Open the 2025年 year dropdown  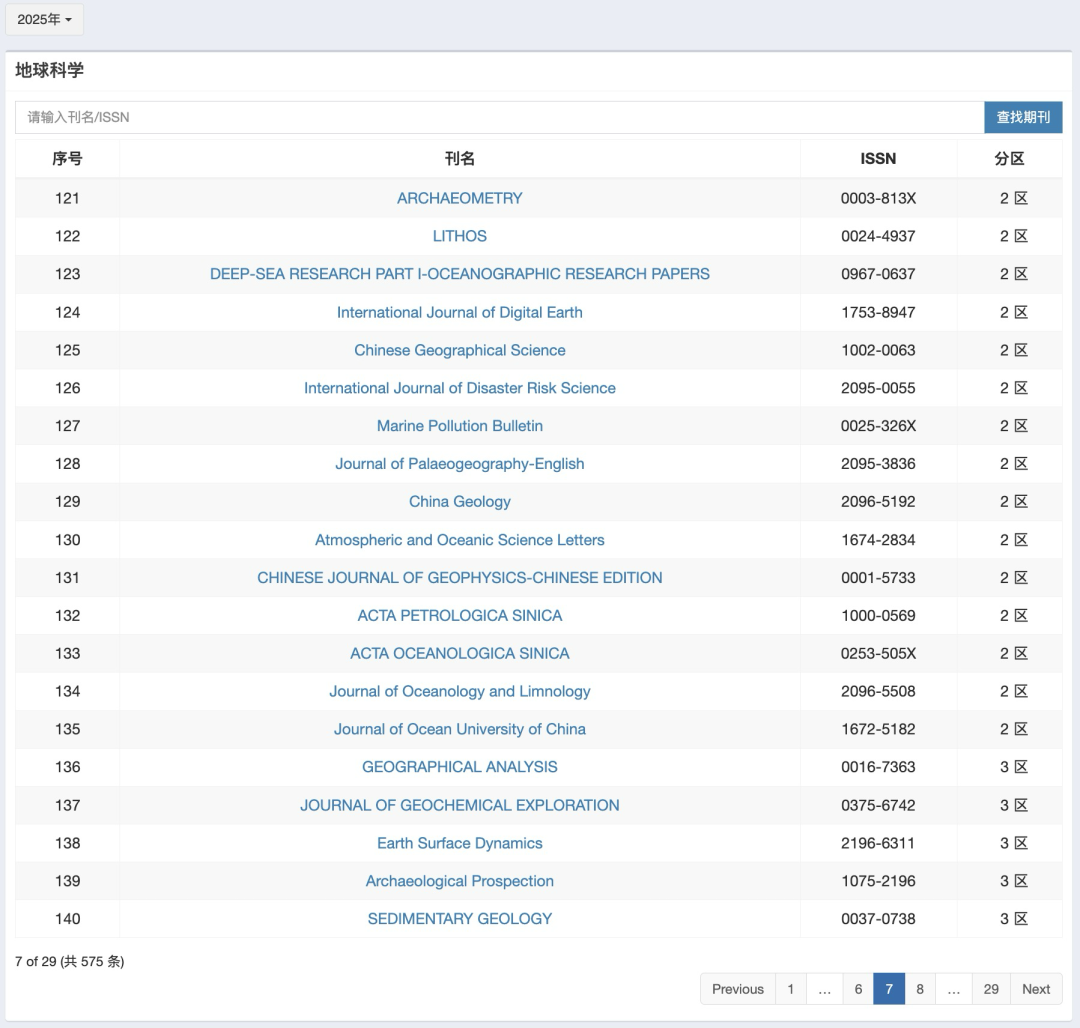[44, 19]
